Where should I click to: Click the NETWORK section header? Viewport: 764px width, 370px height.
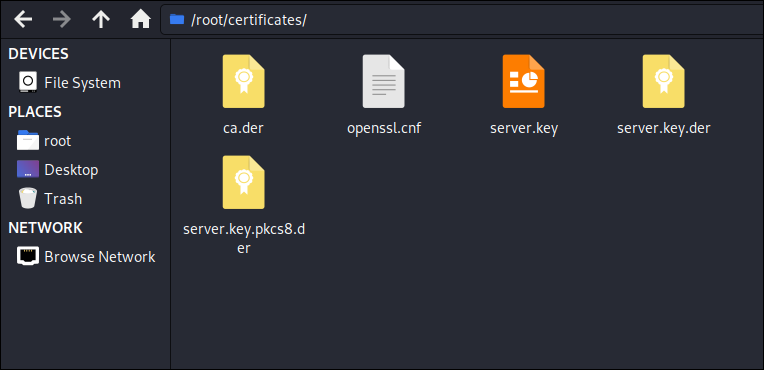[45, 228]
